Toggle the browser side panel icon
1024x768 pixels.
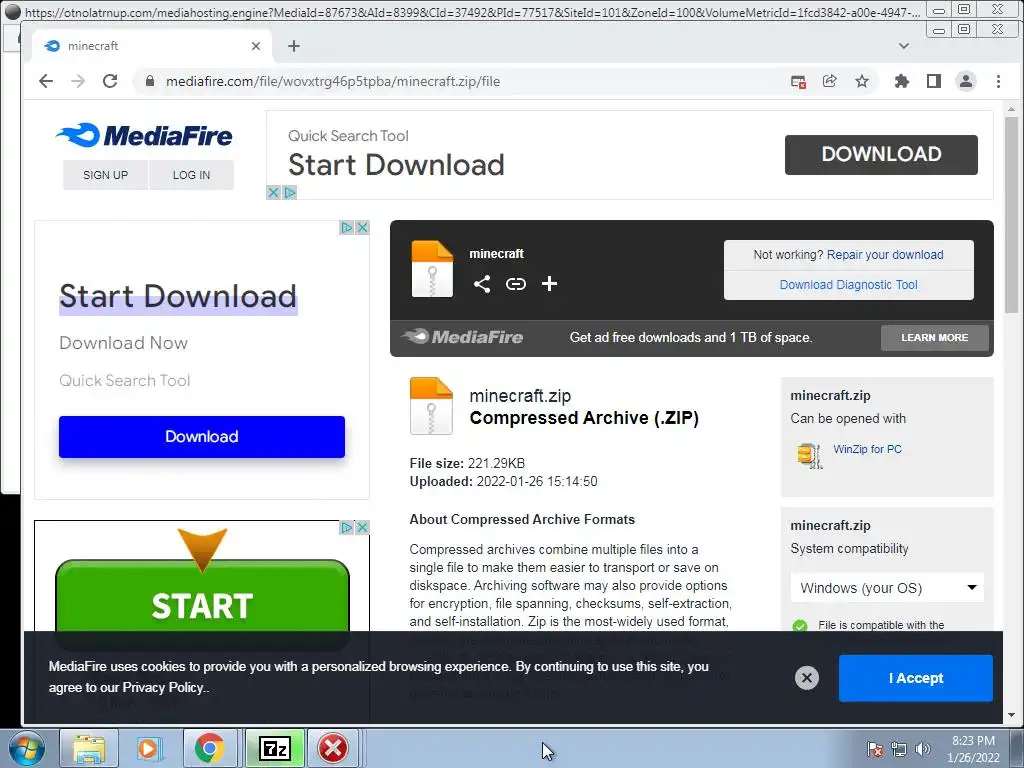[934, 81]
